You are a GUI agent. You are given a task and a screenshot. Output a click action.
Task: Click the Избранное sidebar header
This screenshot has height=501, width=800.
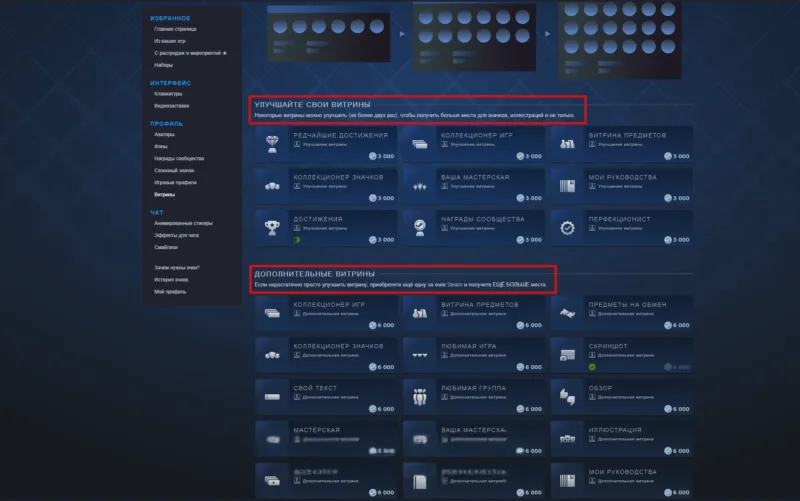(x=170, y=18)
